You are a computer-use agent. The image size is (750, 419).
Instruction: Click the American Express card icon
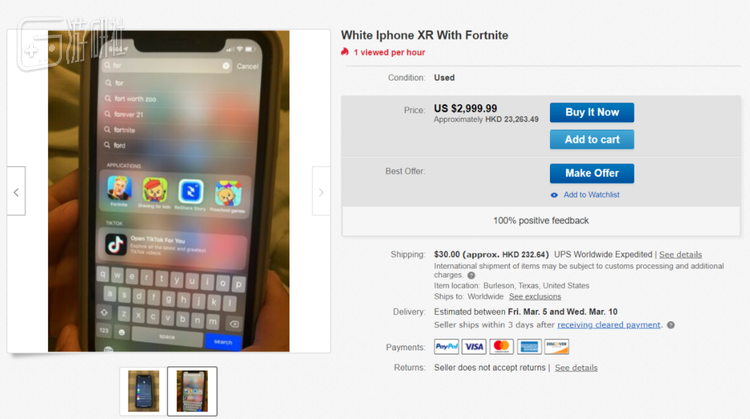click(529, 346)
